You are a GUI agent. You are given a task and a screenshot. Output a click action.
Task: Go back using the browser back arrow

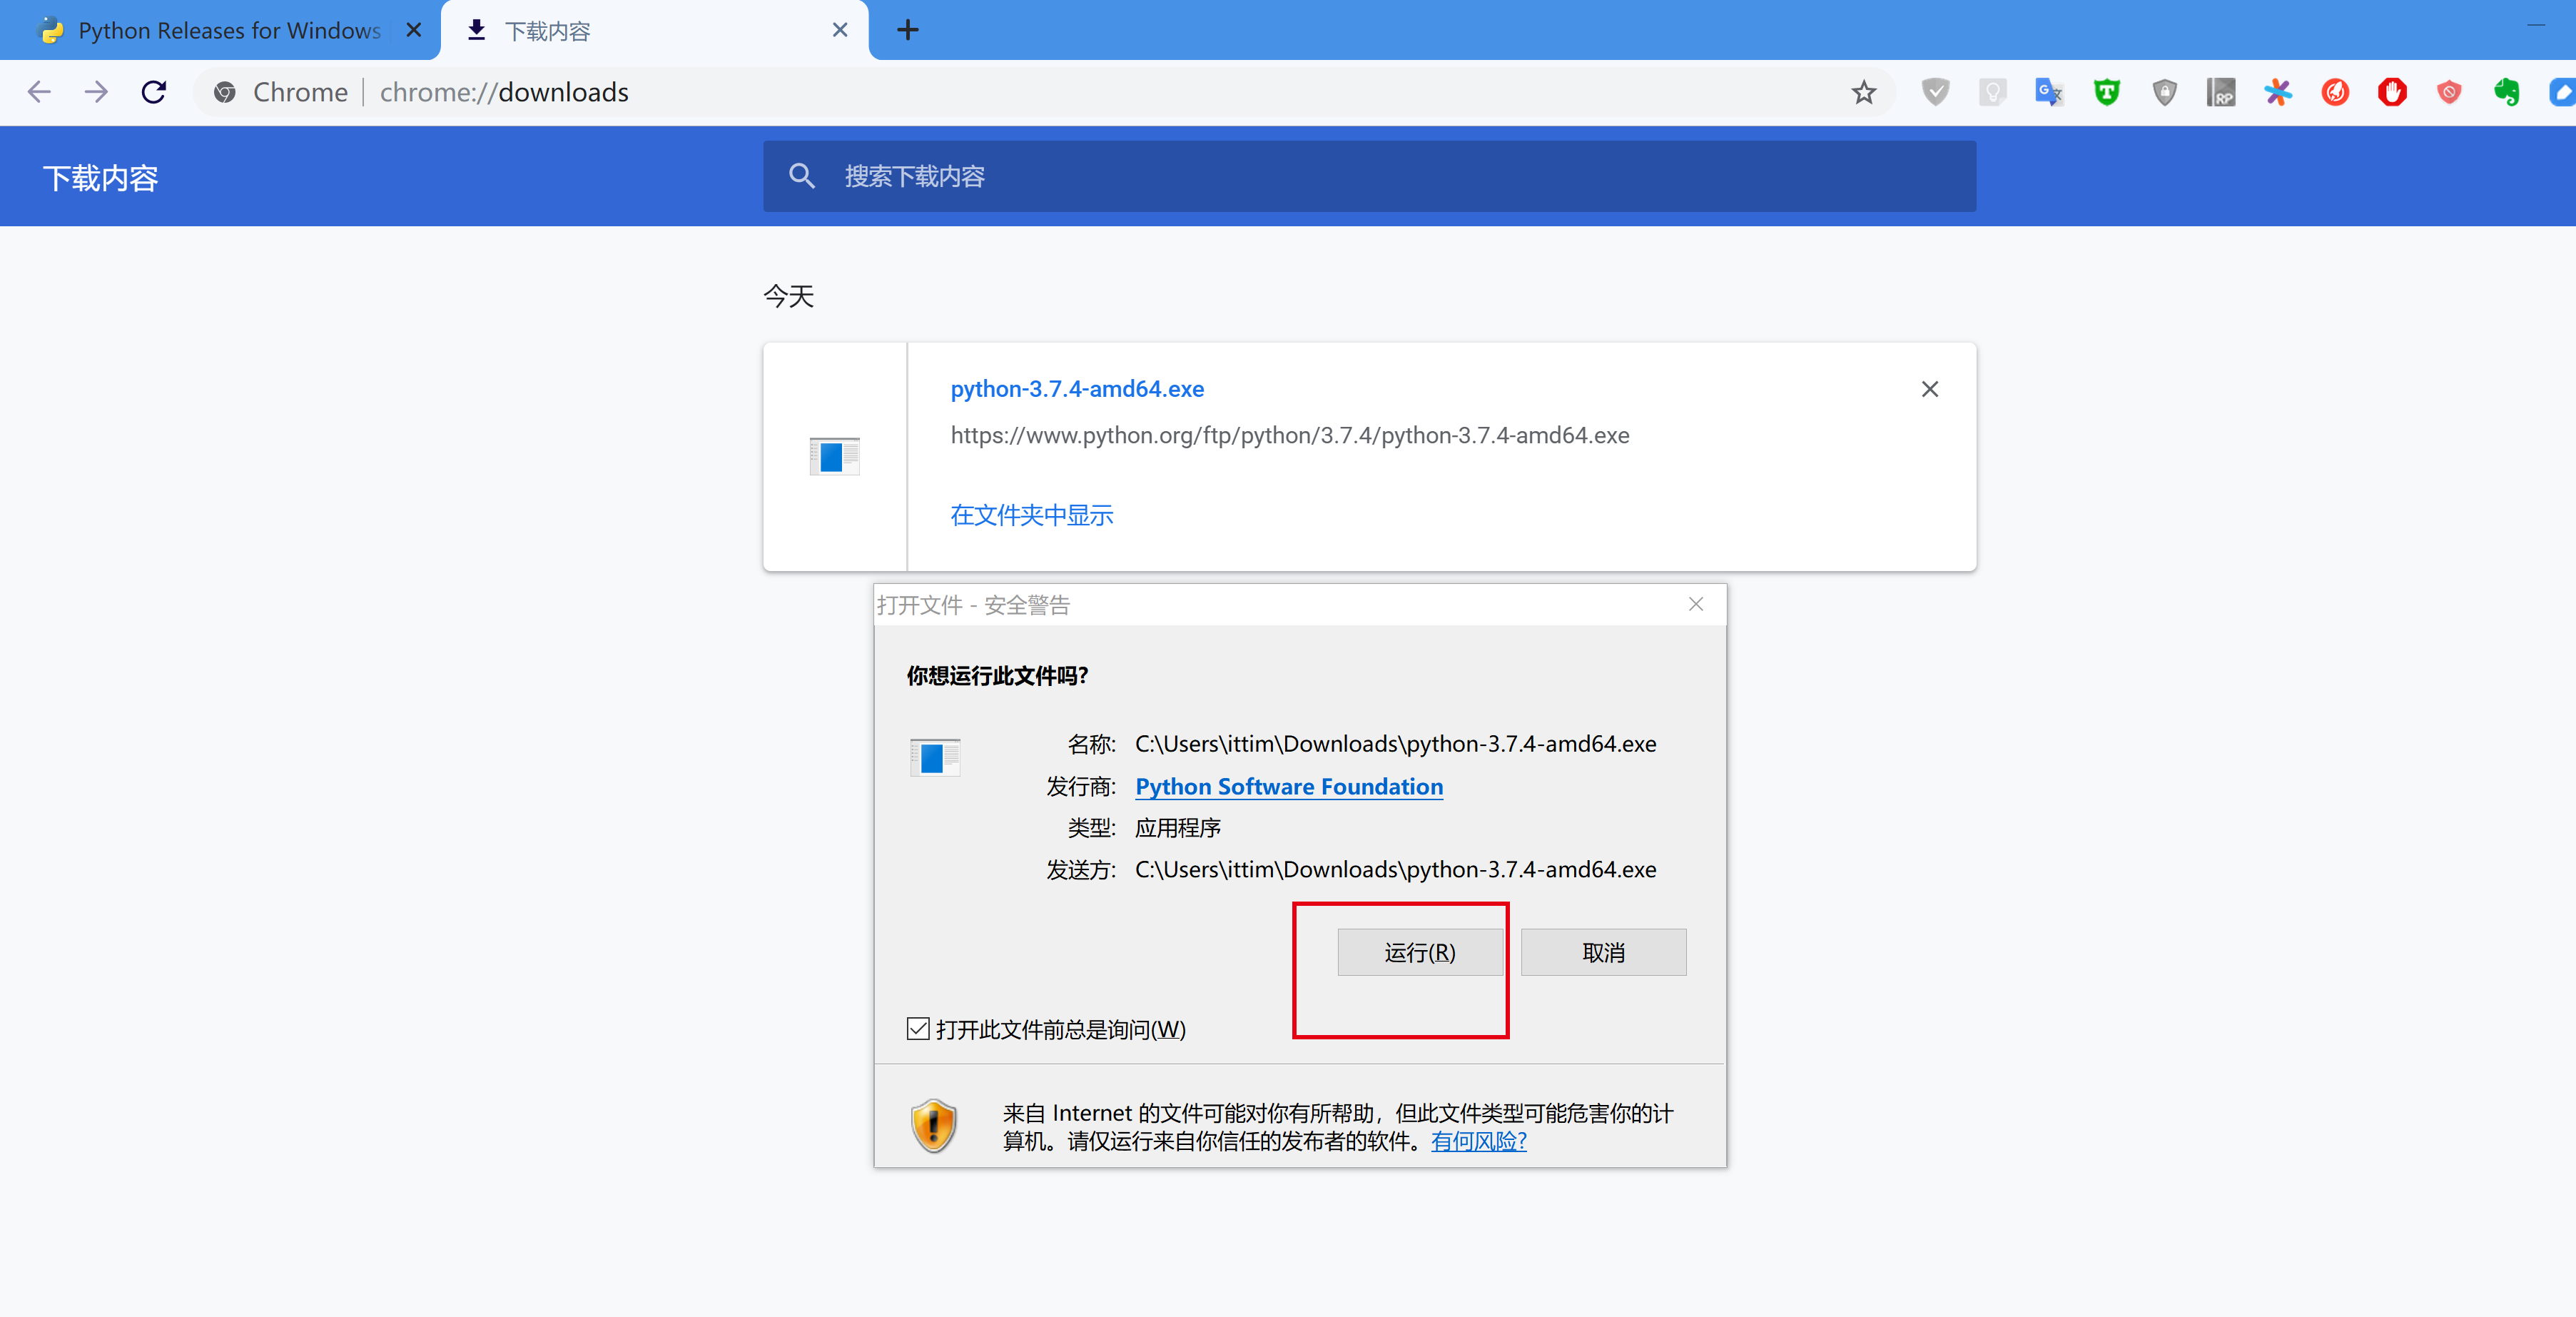coord(39,92)
